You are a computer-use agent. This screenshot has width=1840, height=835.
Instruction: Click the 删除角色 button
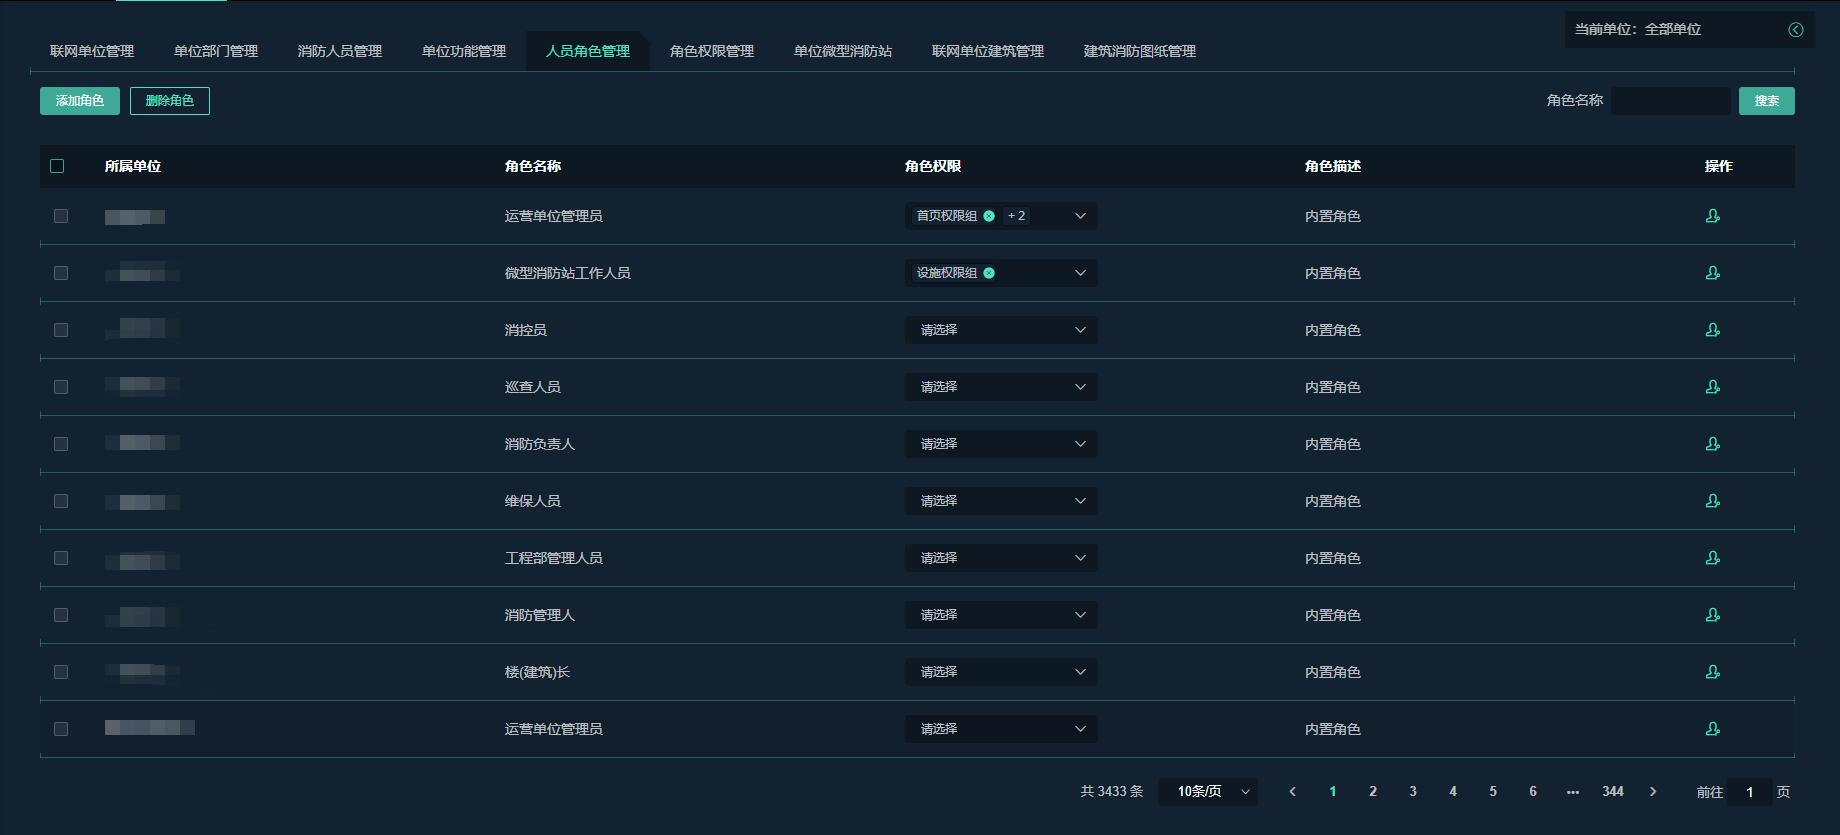(170, 101)
